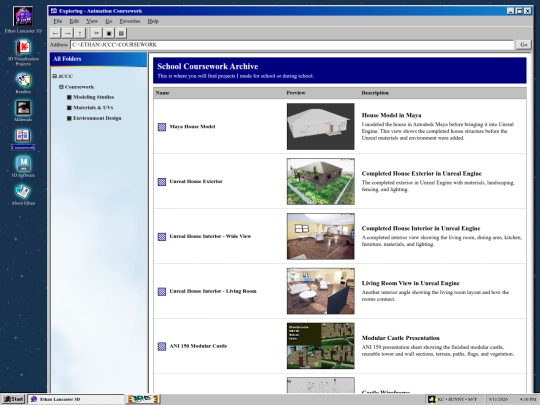Click the Forward arrow toolbar button
The width and height of the screenshot is (540, 405).
(68, 33)
